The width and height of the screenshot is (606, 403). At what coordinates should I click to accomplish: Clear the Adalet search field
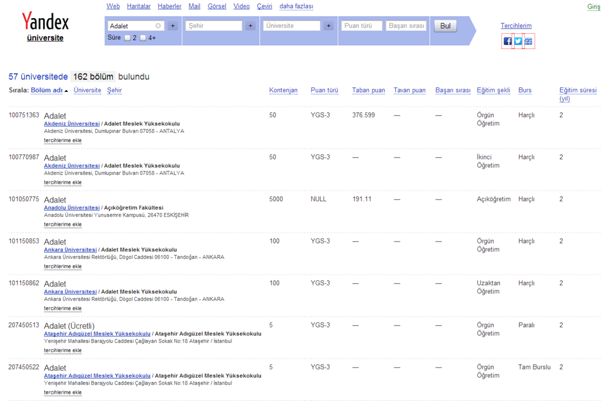[158, 26]
